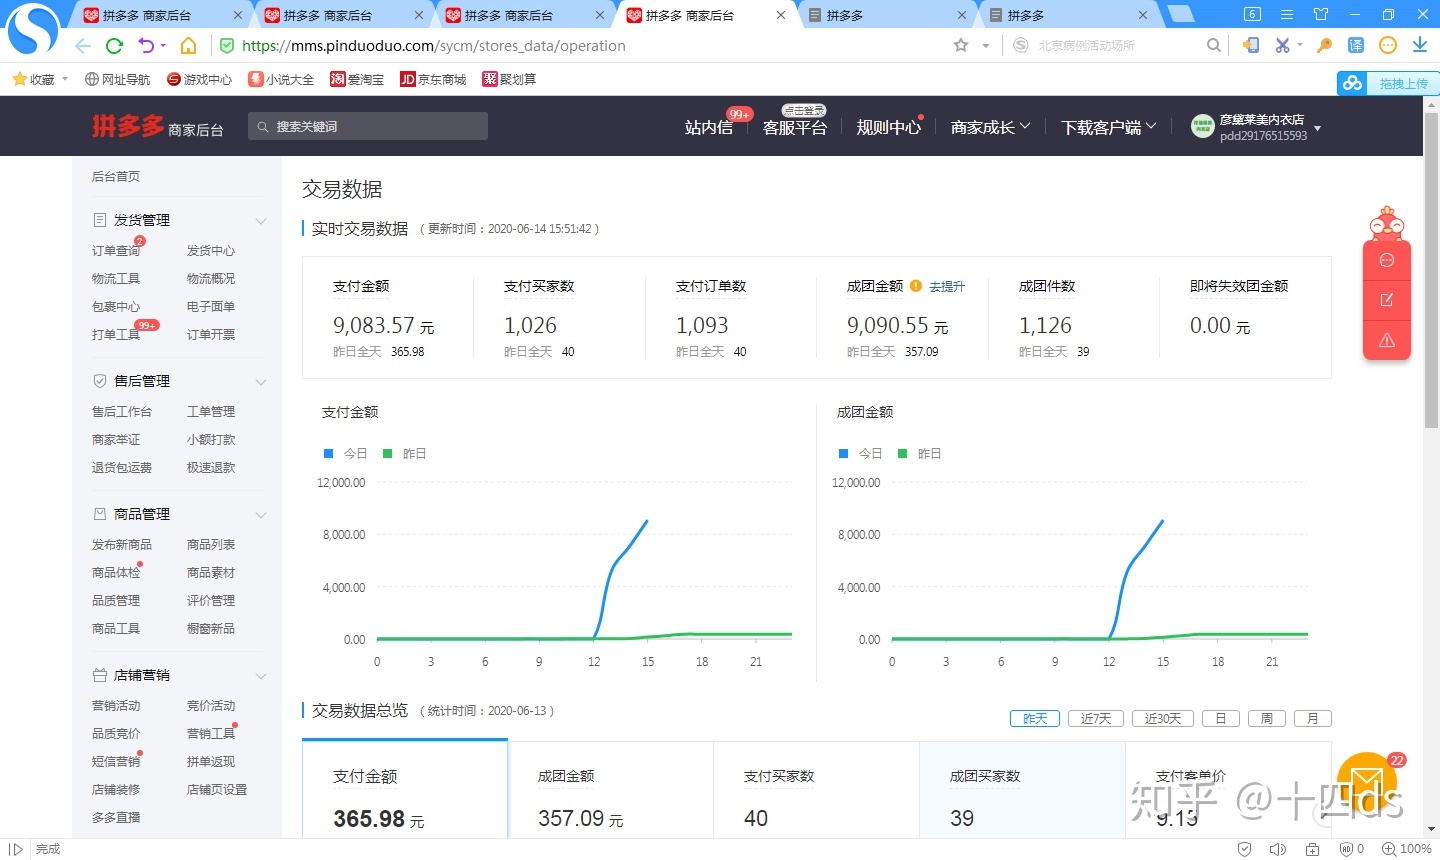Click the Sogou browser logo
The height and width of the screenshot is (860, 1440).
point(33,30)
